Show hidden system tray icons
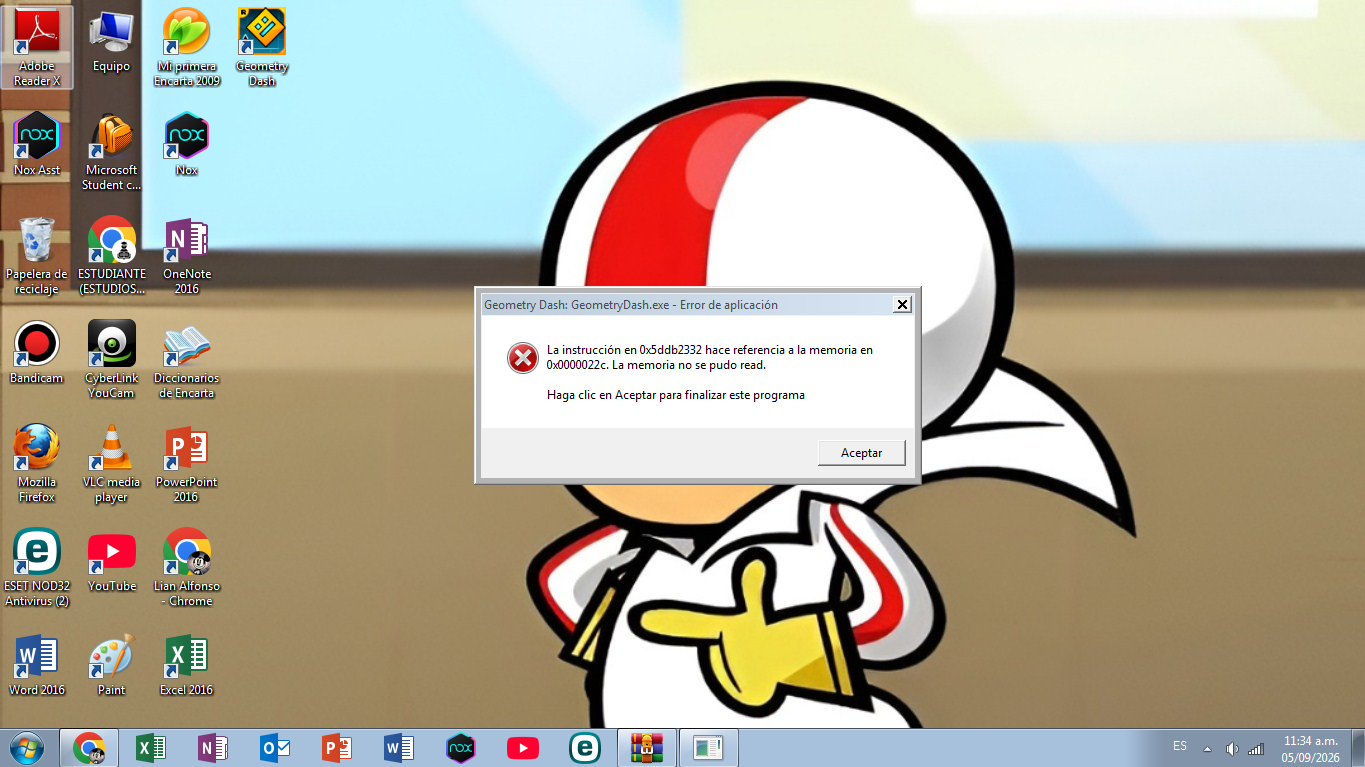 click(x=1207, y=748)
